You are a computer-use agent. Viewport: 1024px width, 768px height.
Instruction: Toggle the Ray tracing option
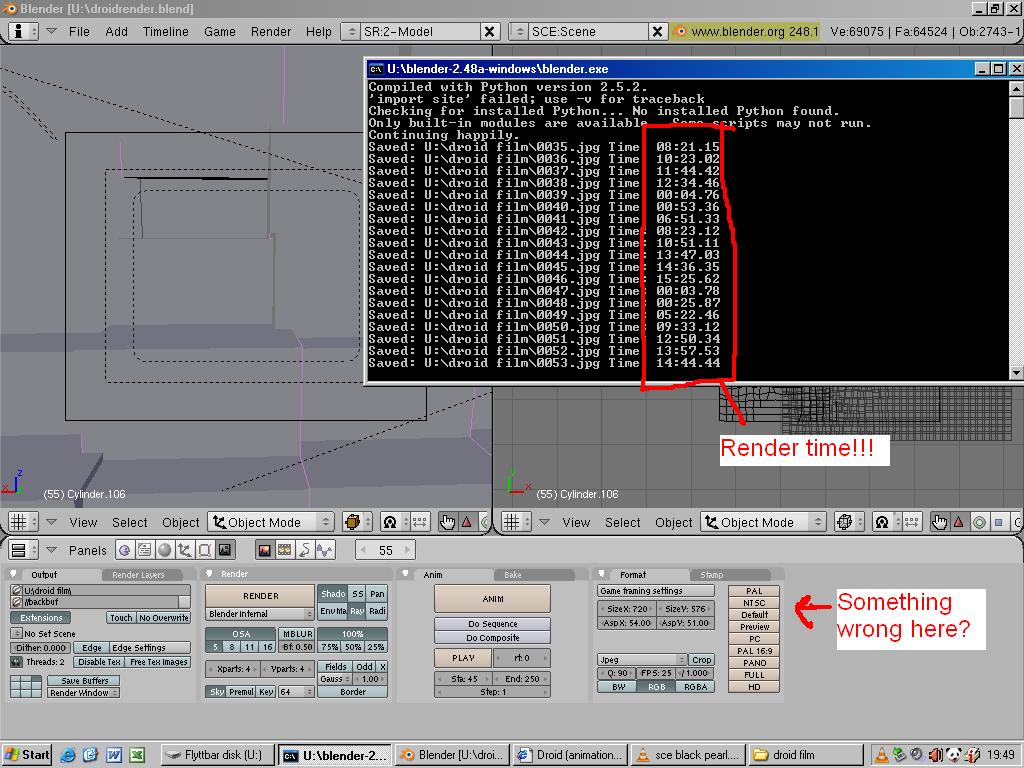pos(357,611)
